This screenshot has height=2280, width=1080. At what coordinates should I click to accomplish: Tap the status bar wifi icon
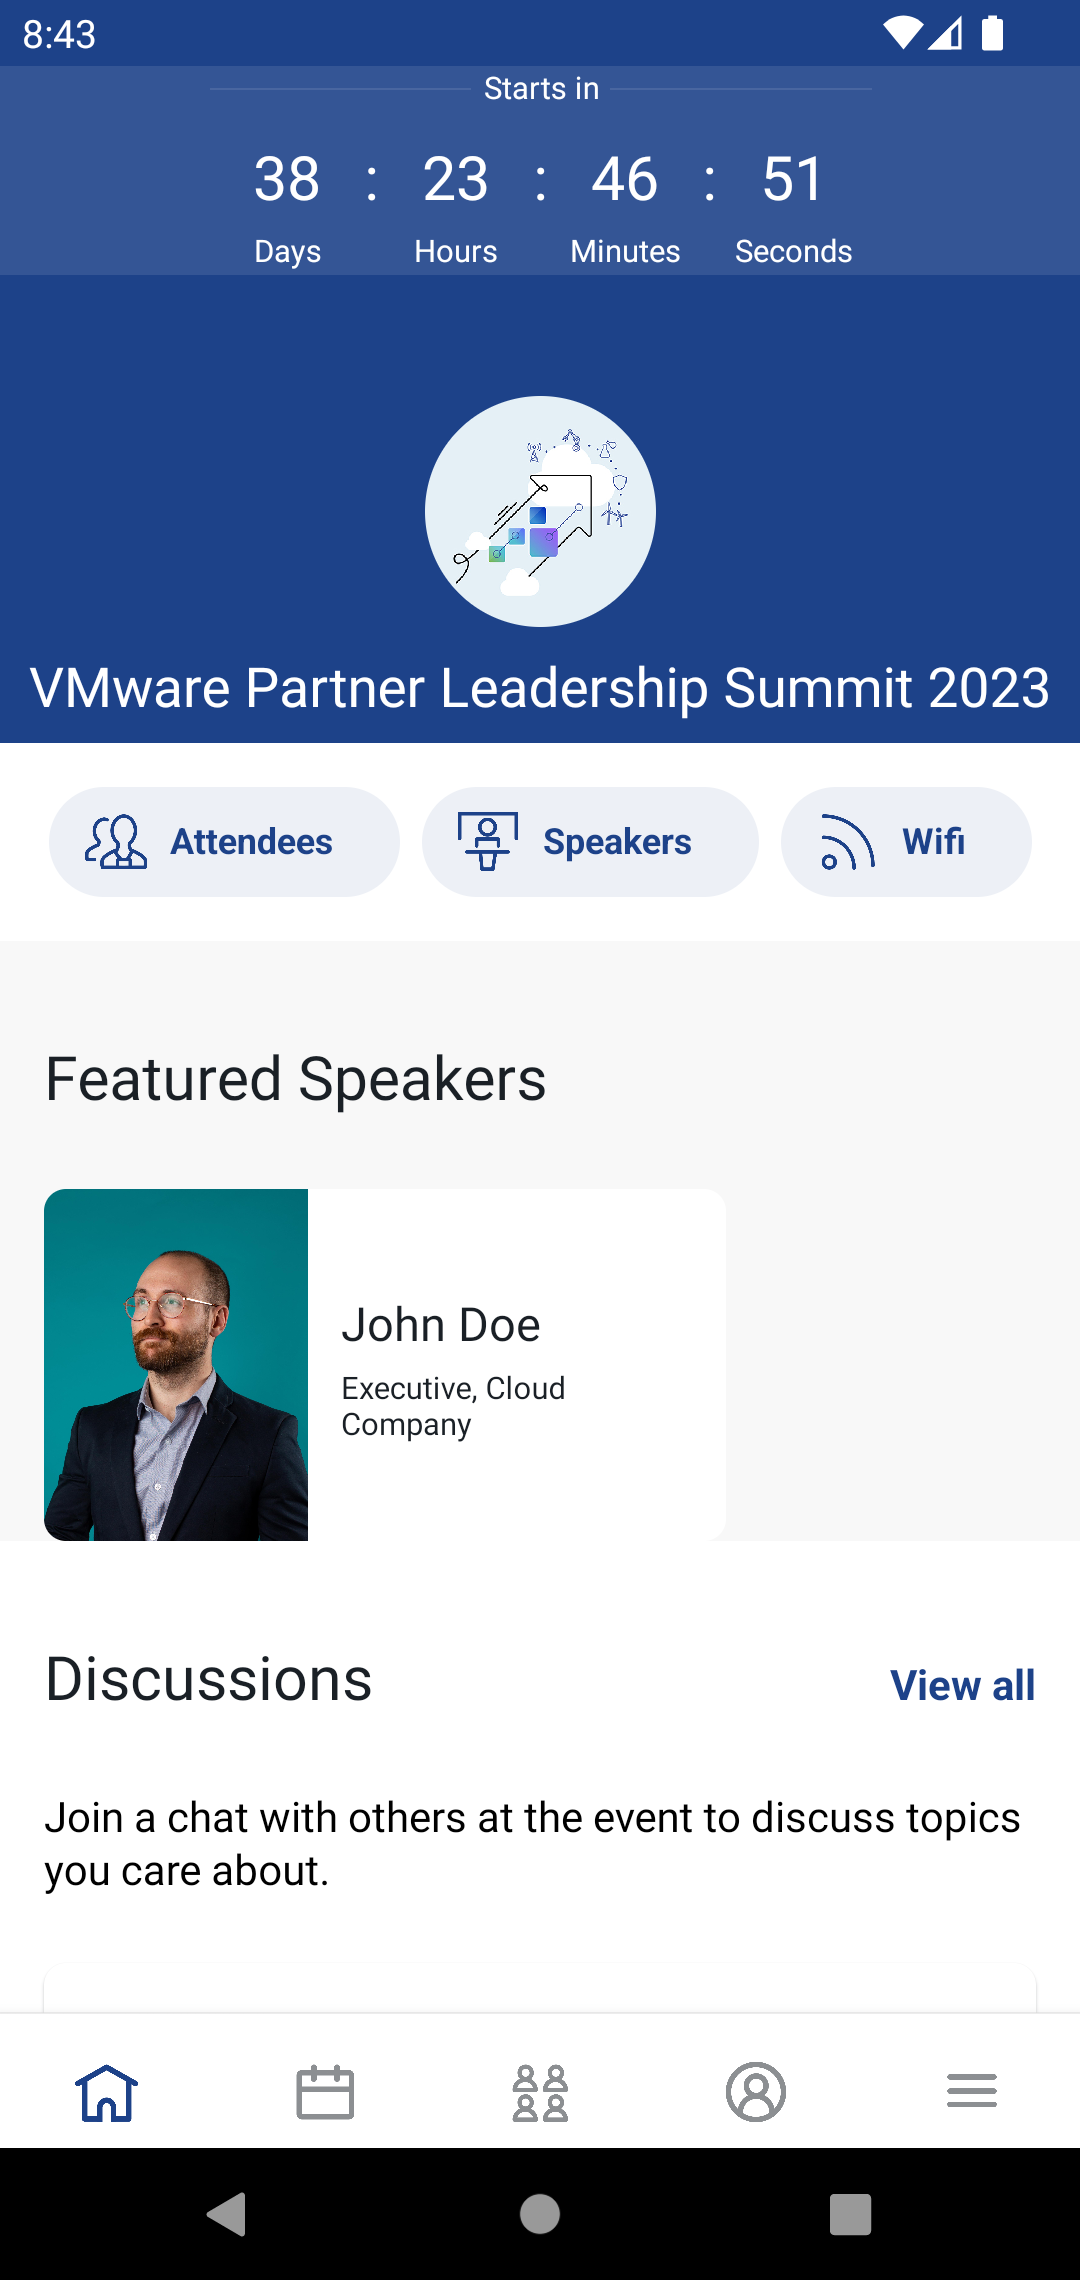902,33
